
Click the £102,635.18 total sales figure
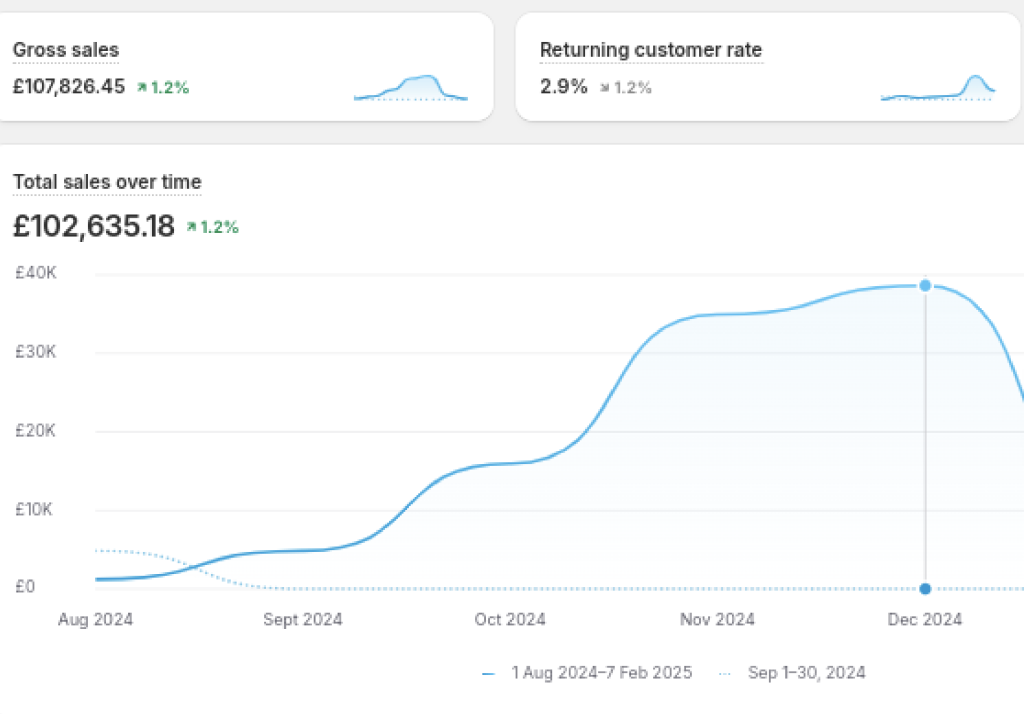coord(94,226)
